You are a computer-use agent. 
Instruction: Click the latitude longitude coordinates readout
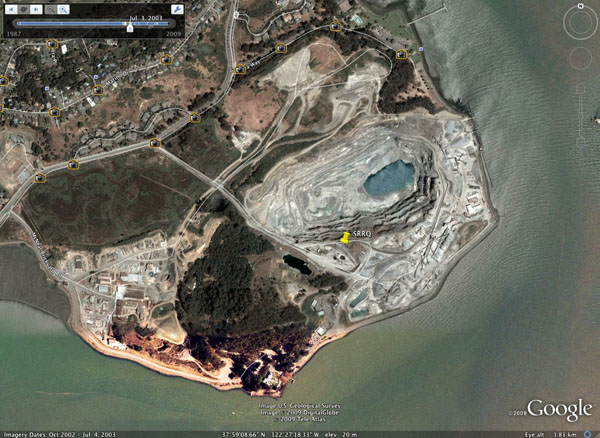(x=257, y=433)
